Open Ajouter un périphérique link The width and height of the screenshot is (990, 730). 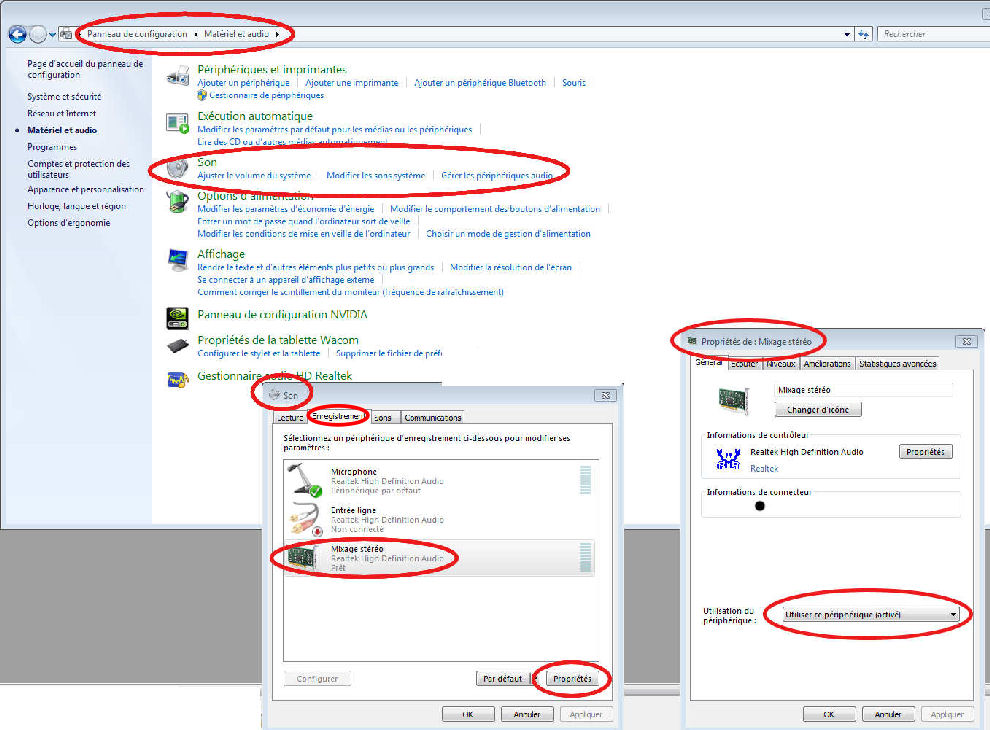(243, 83)
